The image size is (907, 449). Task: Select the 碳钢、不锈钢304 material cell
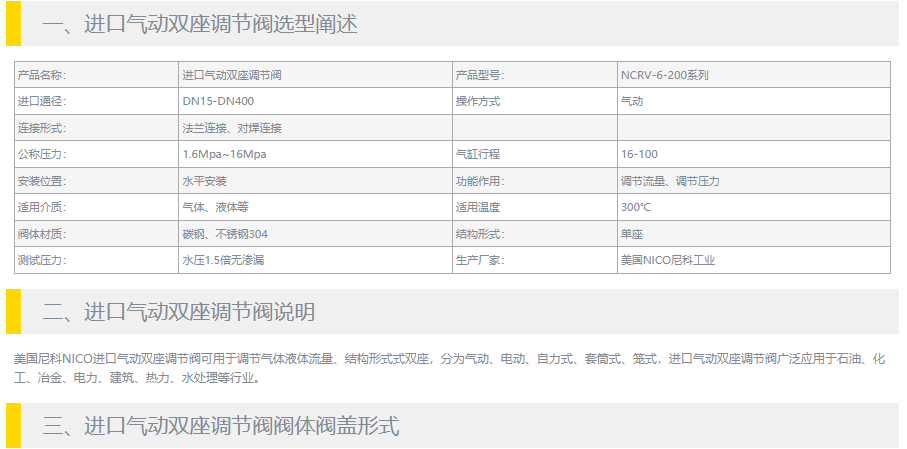coord(225,234)
